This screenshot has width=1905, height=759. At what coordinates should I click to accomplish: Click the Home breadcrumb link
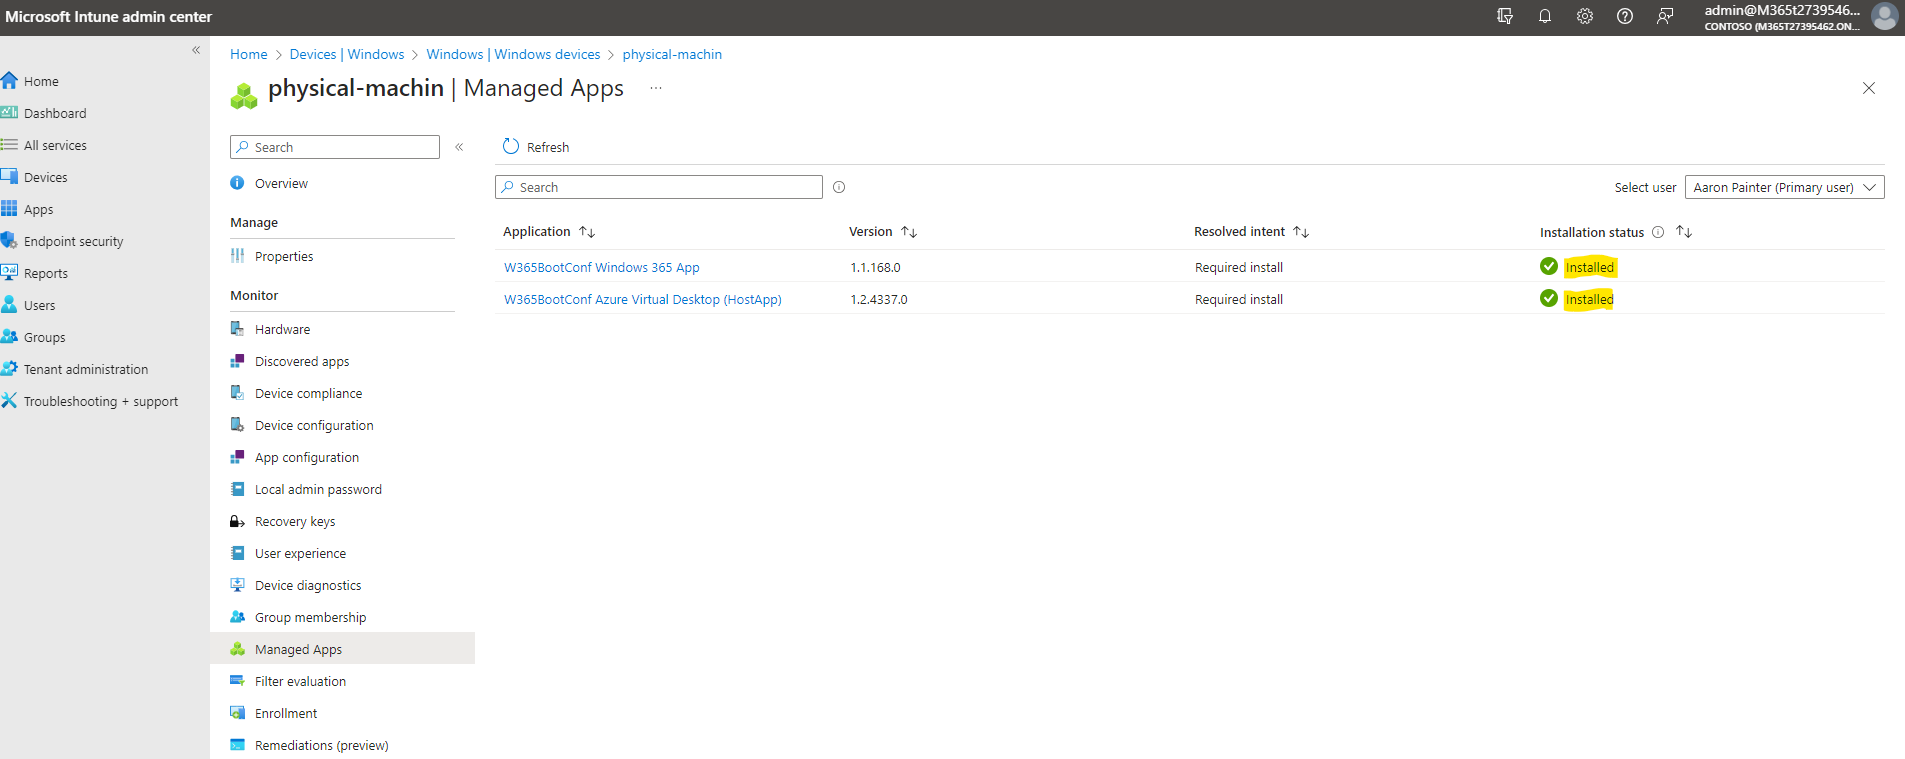[249, 54]
